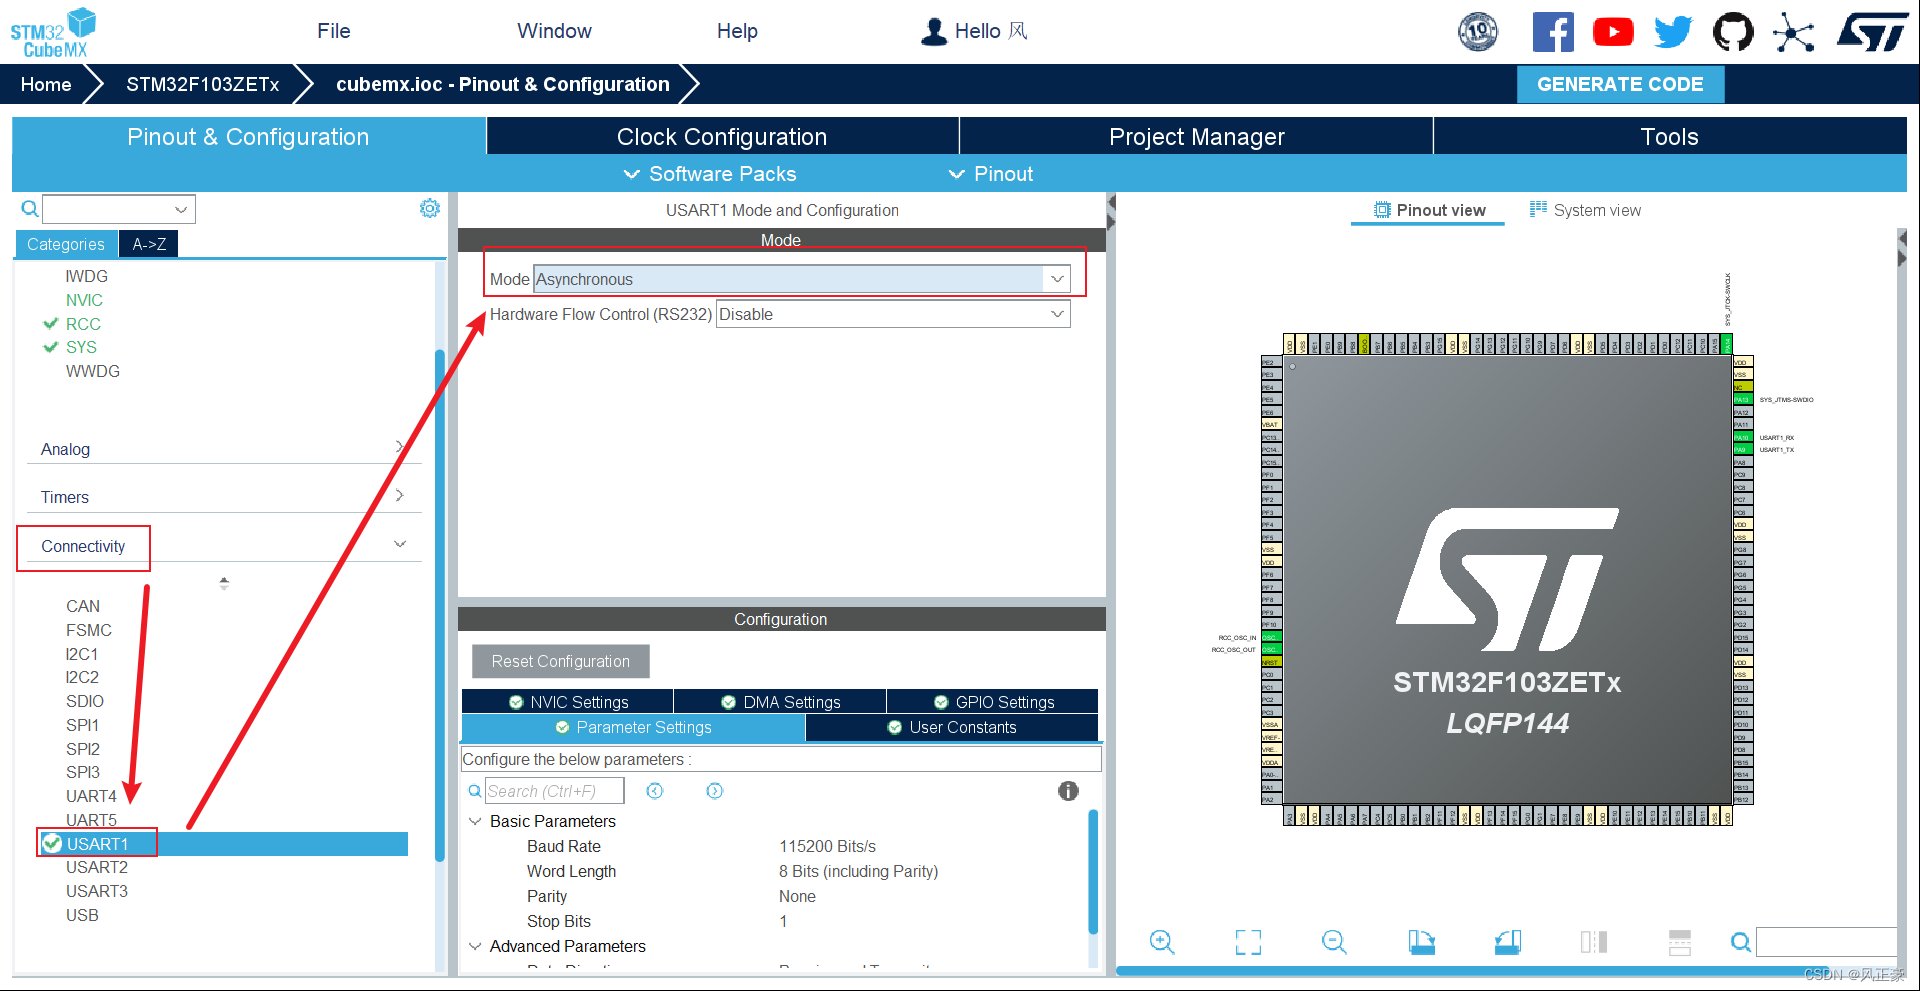Open the Help menu

click(737, 31)
